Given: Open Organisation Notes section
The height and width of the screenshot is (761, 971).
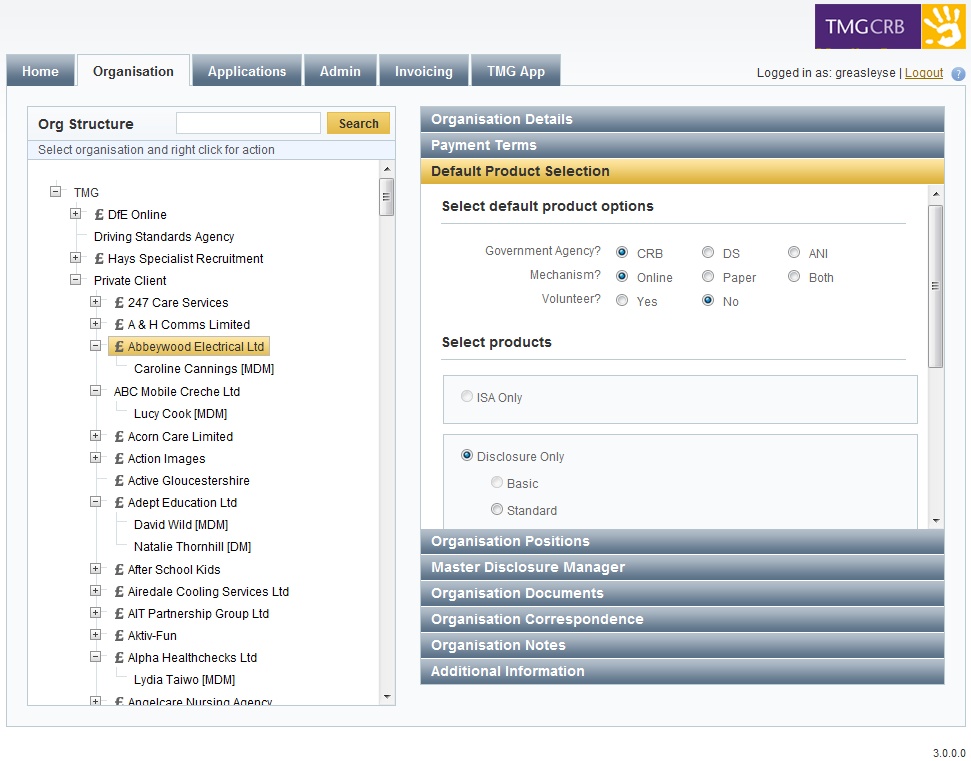Looking at the screenshot, I should (682, 645).
